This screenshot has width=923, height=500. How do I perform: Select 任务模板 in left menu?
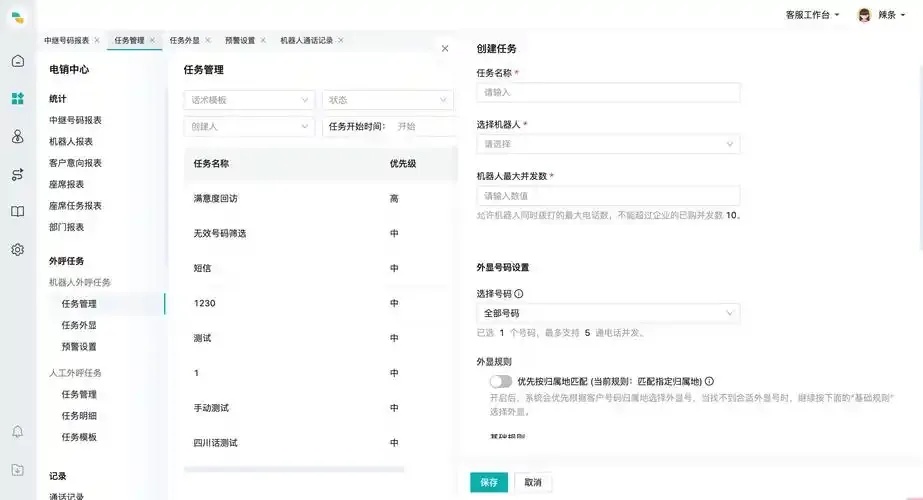[79, 437]
